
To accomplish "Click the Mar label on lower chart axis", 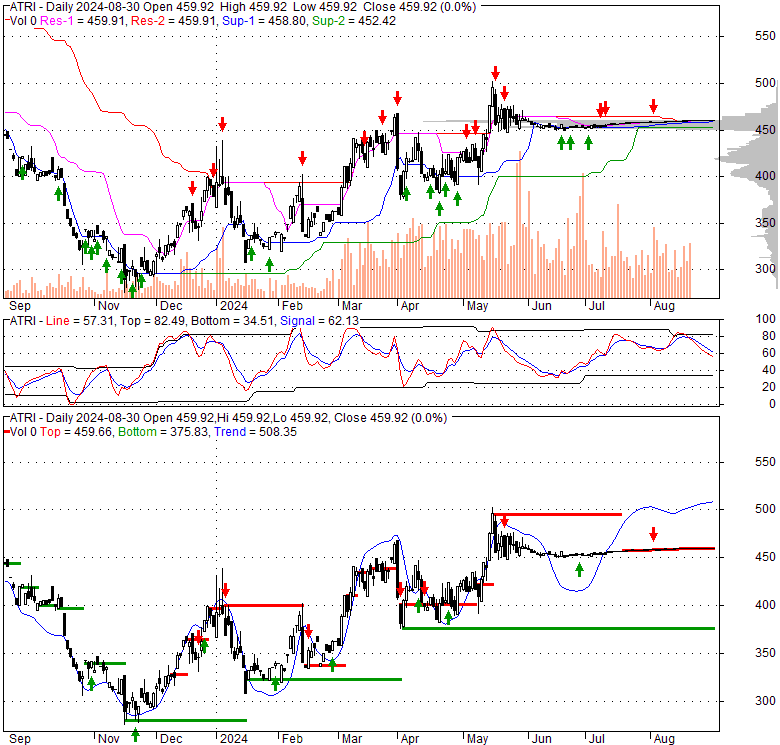I will pos(352,739).
